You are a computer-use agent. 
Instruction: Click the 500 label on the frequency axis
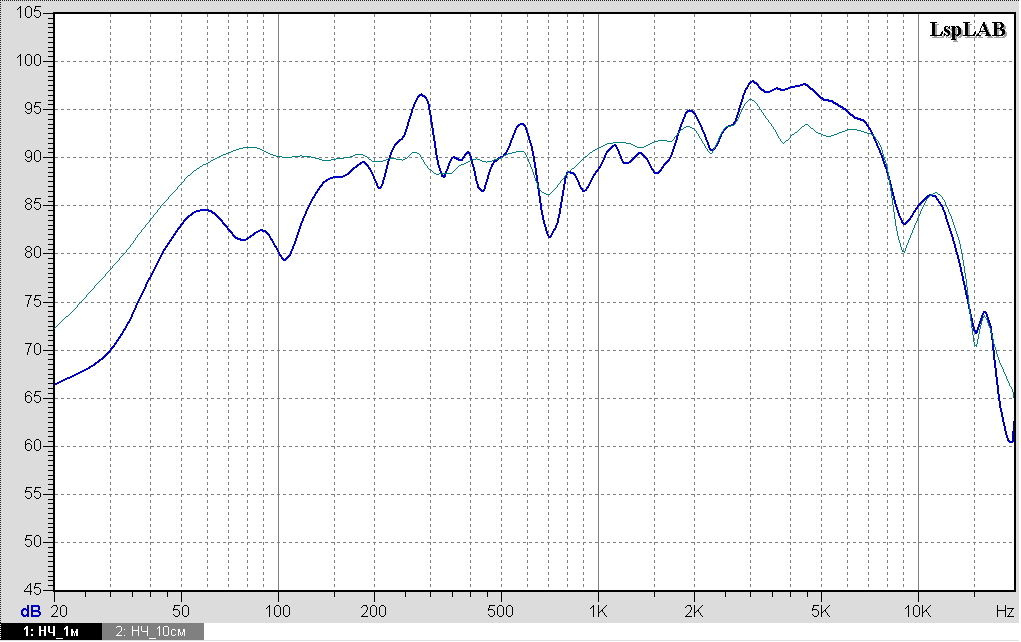[x=501, y=609]
